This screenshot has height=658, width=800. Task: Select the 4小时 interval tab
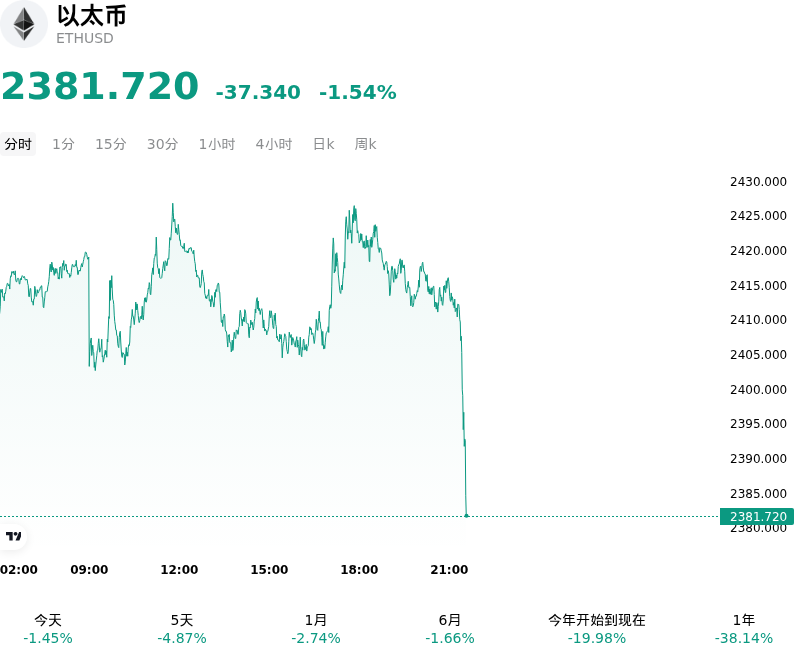274,144
